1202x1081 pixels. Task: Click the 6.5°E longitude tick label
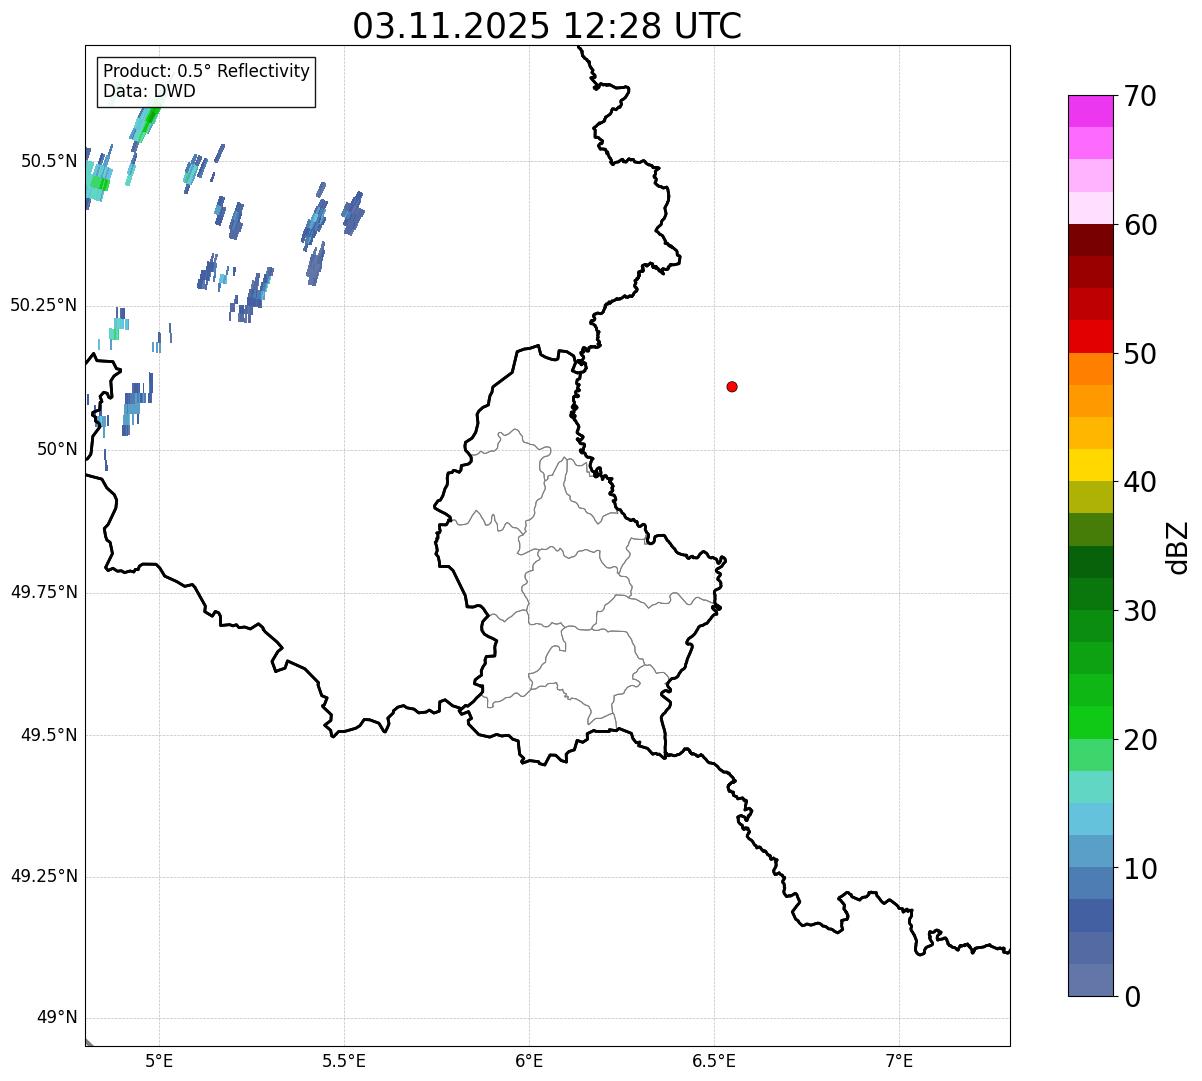point(714,1060)
